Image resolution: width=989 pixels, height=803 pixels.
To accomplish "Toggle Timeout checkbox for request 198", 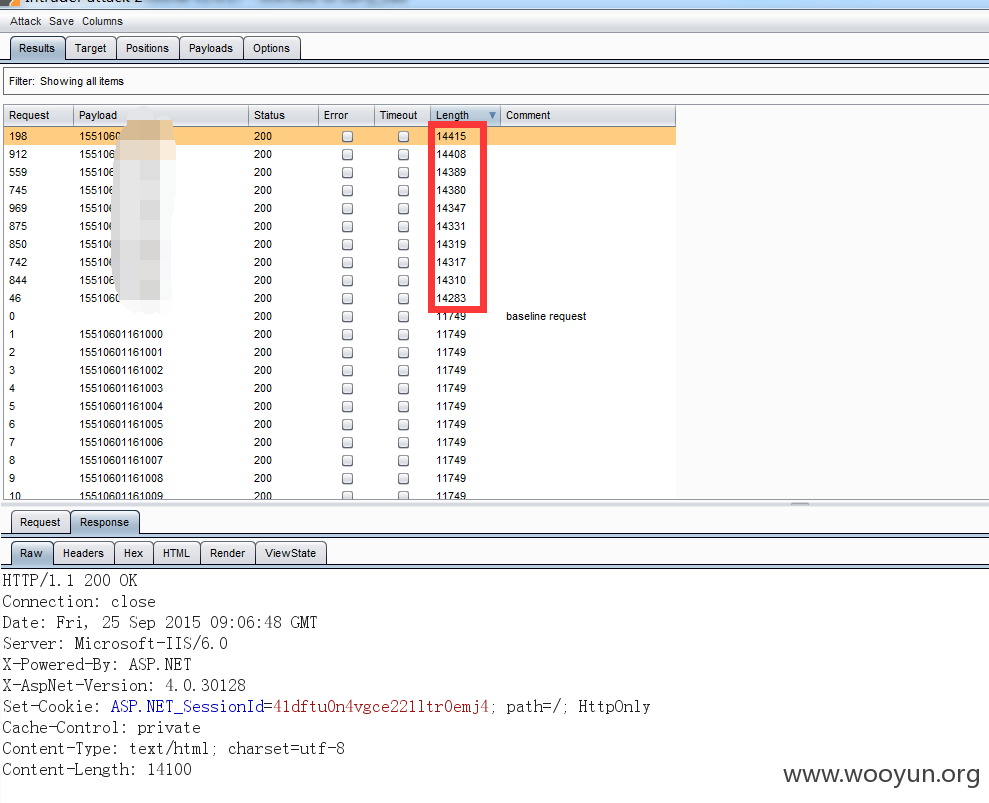I will coord(403,136).
